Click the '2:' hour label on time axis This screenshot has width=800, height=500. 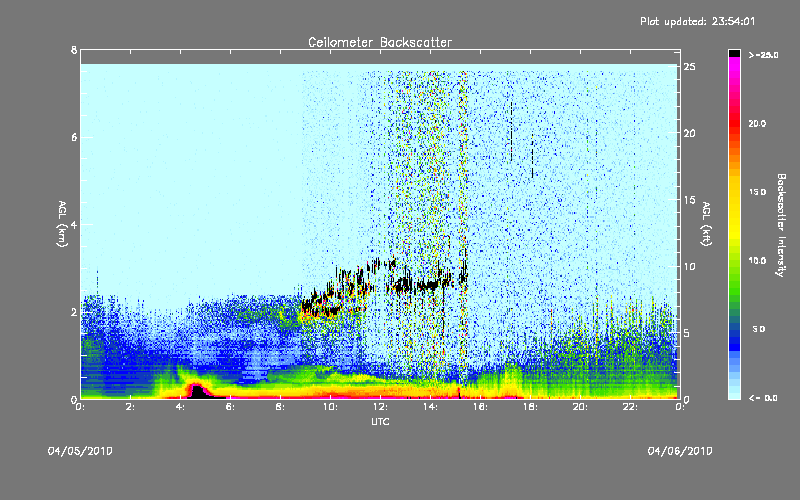(x=131, y=407)
